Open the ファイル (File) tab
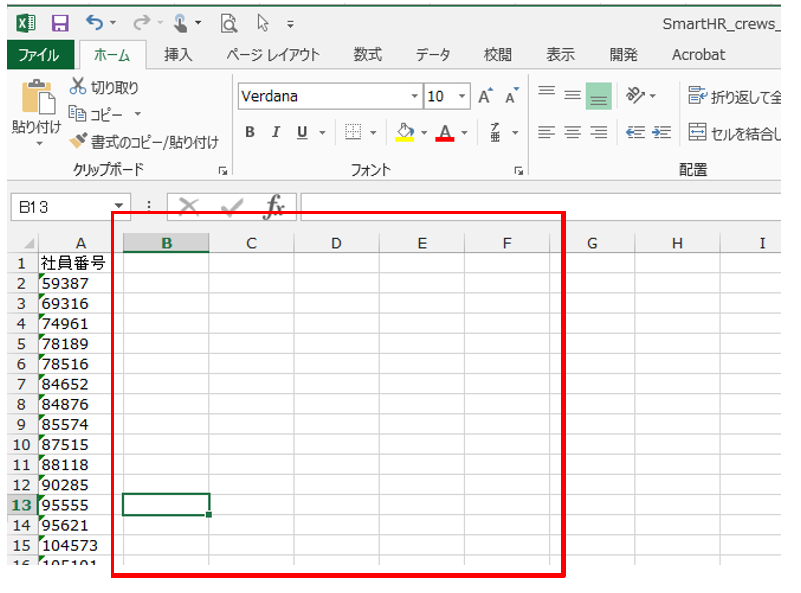This screenshot has width=801, height=593. click(39, 55)
